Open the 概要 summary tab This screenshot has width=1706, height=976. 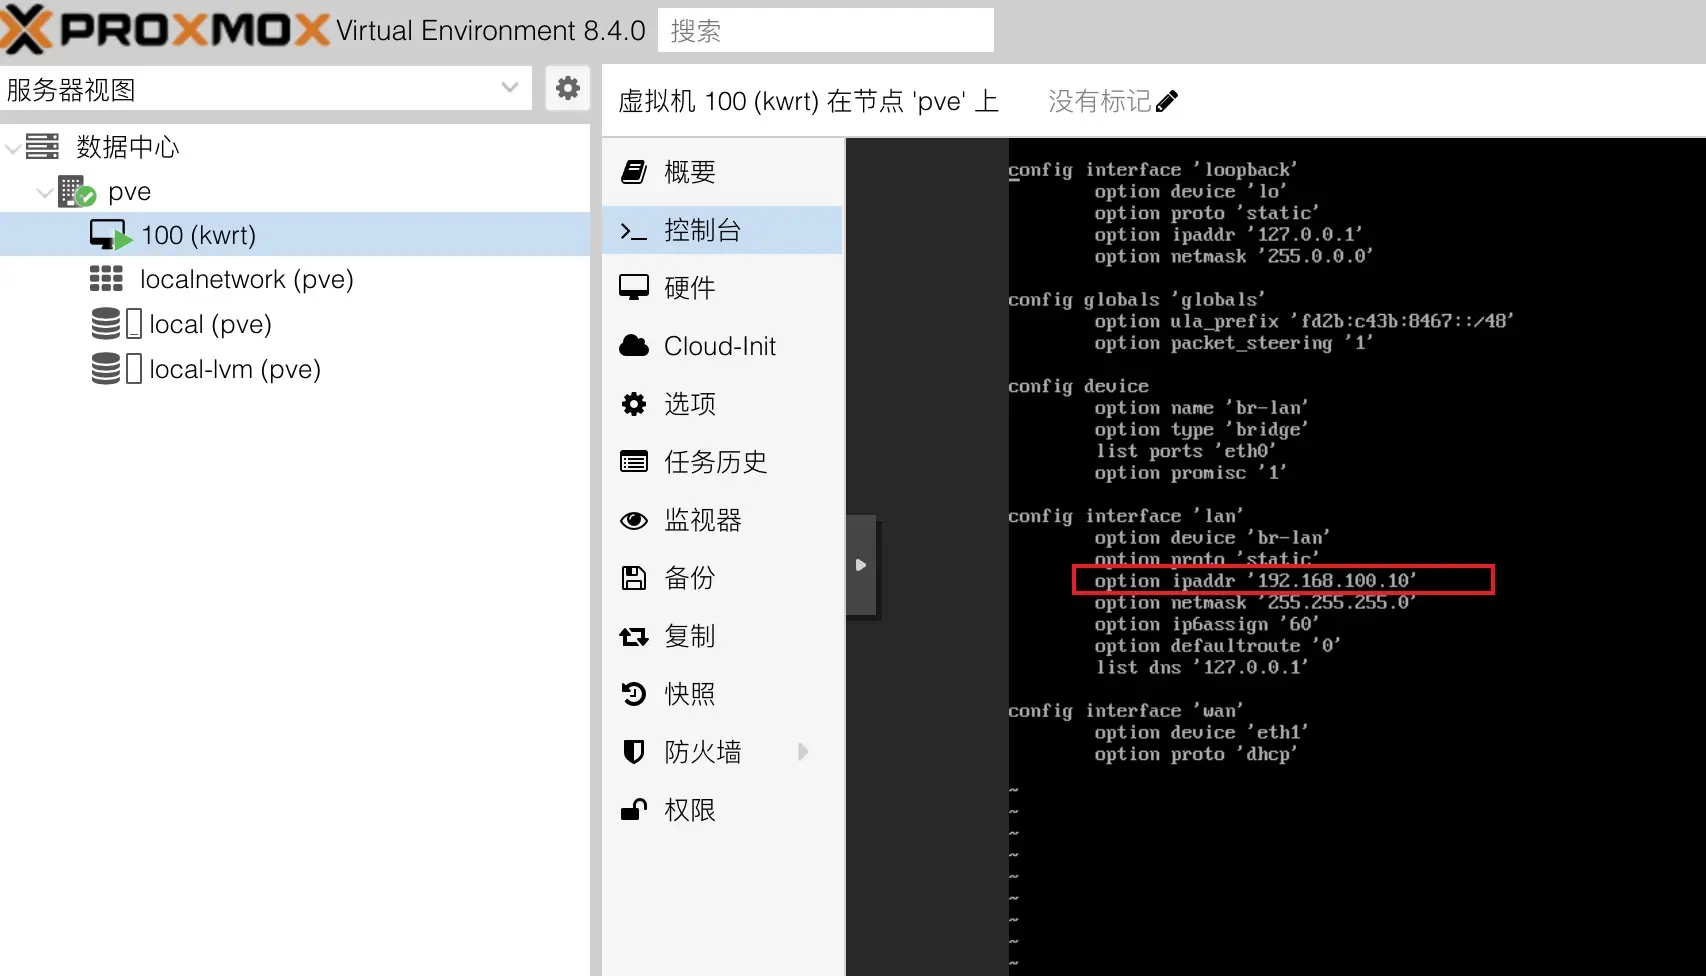tap(722, 172)
